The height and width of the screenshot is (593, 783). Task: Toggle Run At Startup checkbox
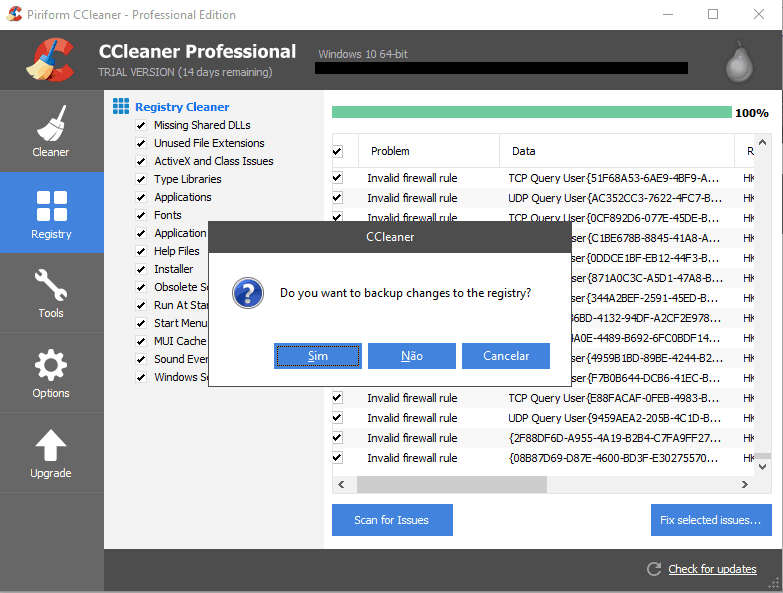tap(141, 305)
